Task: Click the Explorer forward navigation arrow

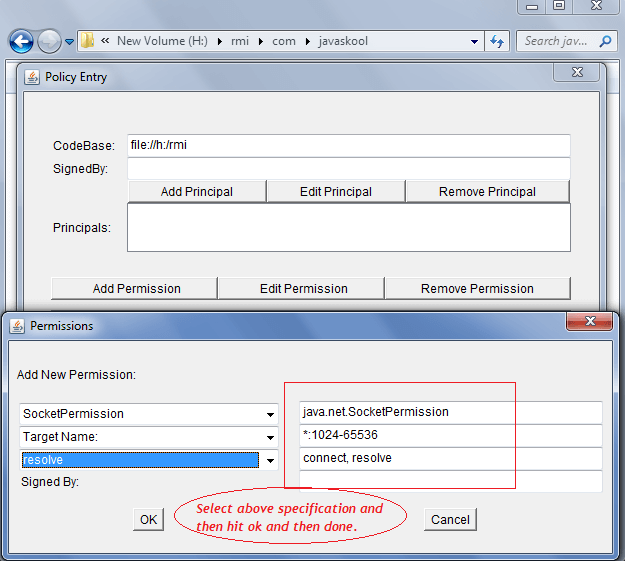Action: (x=49, y=42)
